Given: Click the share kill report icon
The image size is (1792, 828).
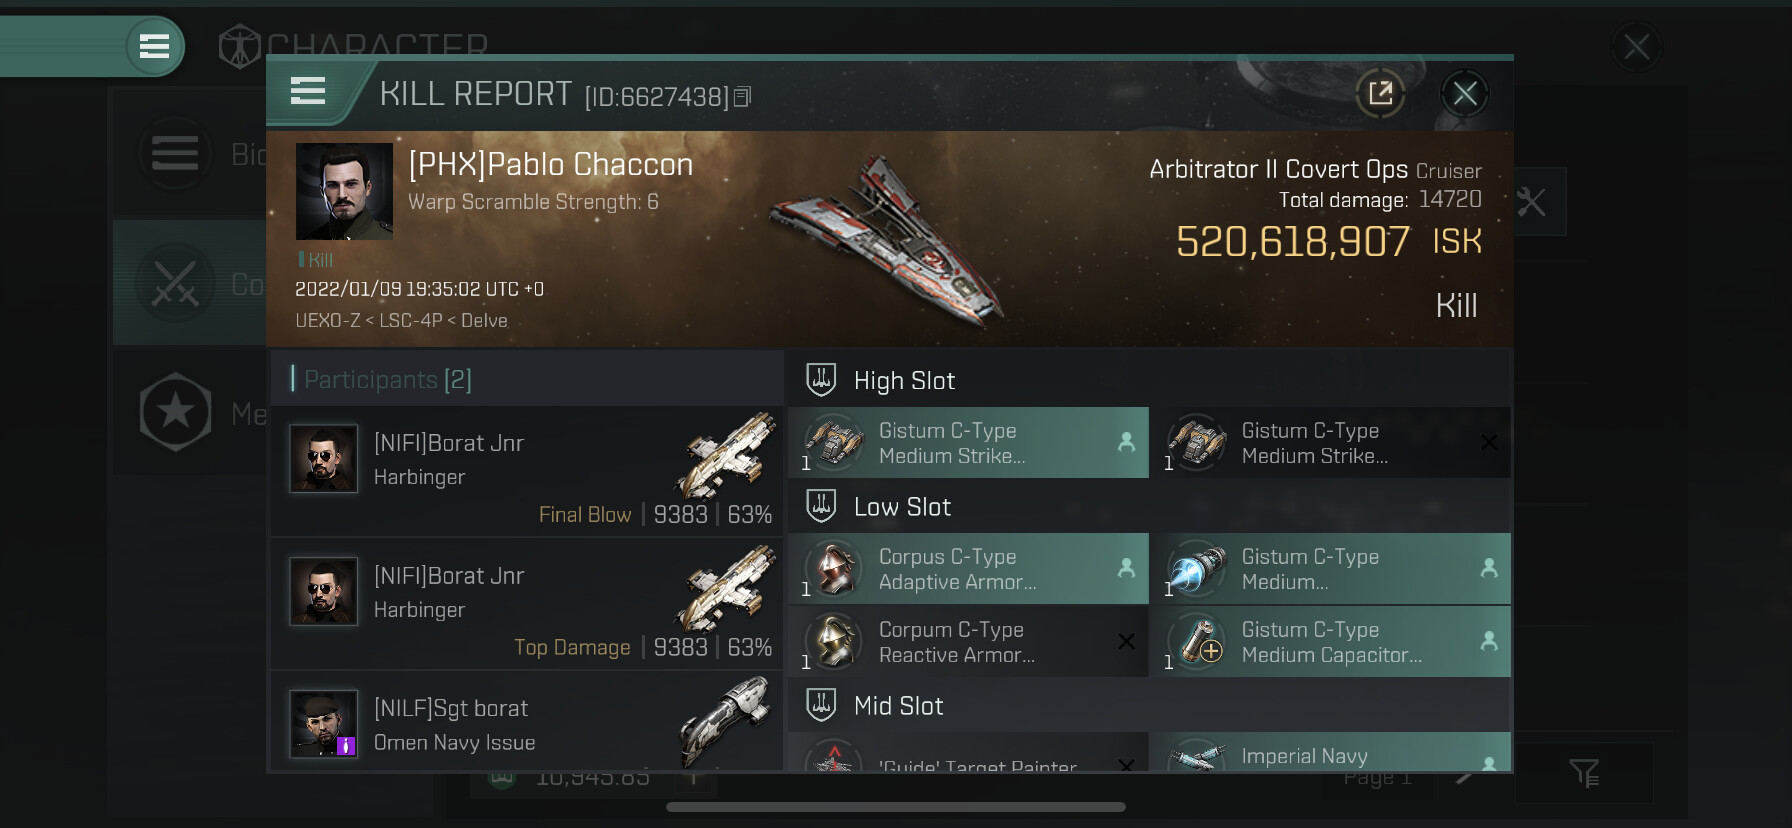Looking at the screenshot, I should tap(1380, 94).
